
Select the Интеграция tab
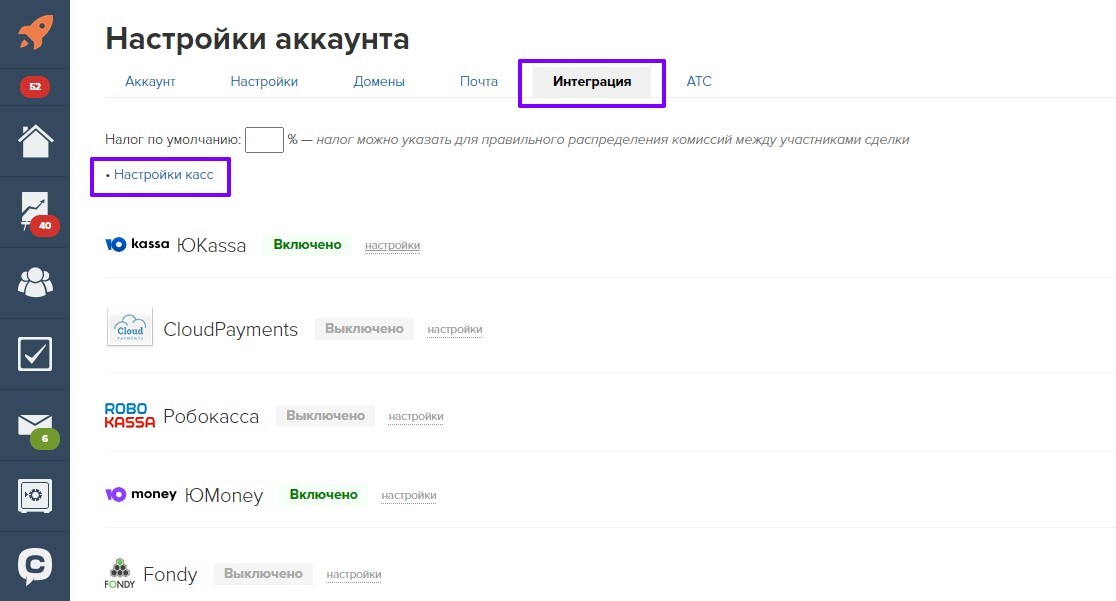[592, 82]
